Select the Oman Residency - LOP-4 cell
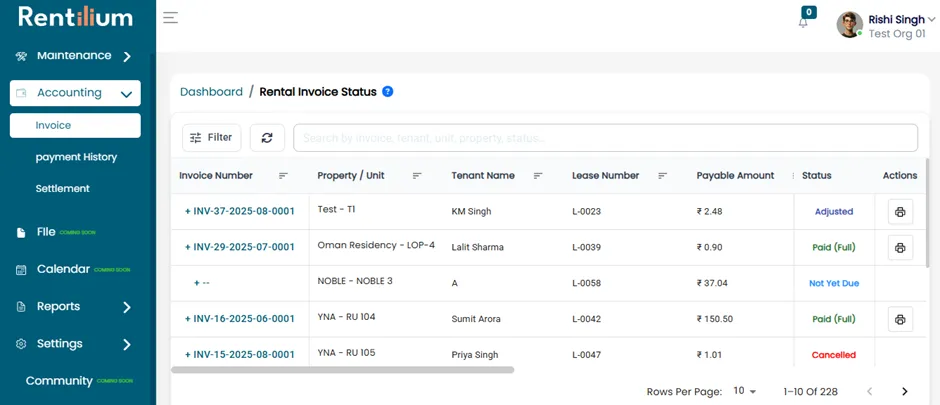 [376, 245]
